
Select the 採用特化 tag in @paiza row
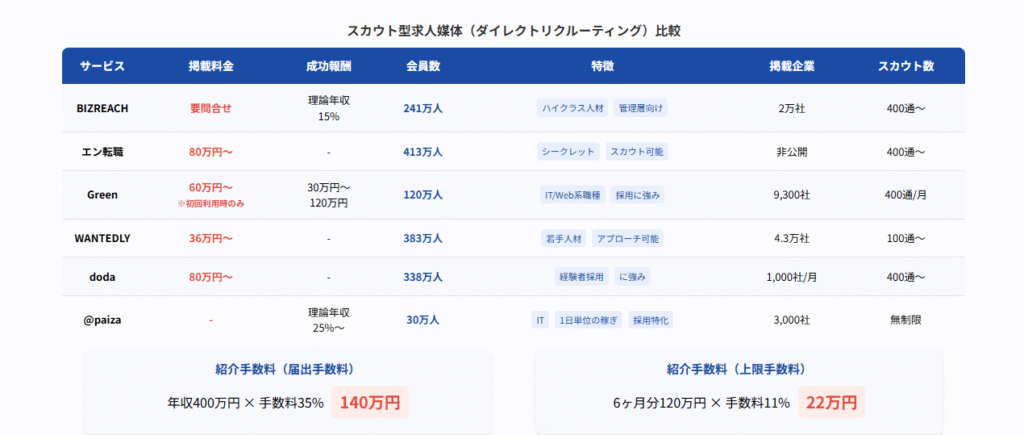tap(651, 320)
